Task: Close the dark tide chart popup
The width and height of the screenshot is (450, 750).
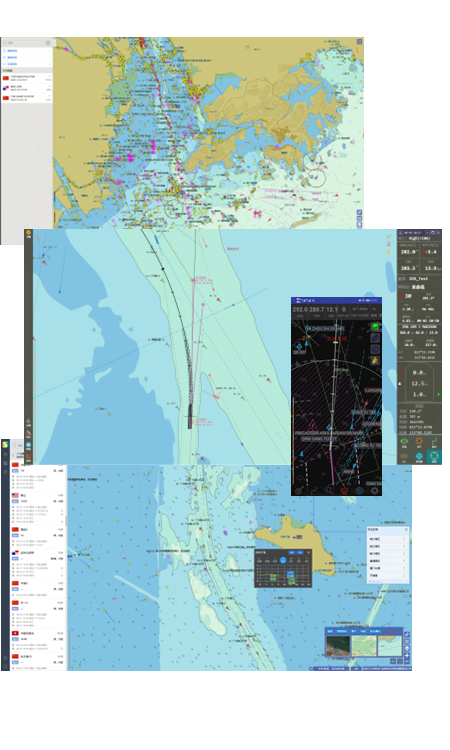Action: tap(308, 552)
